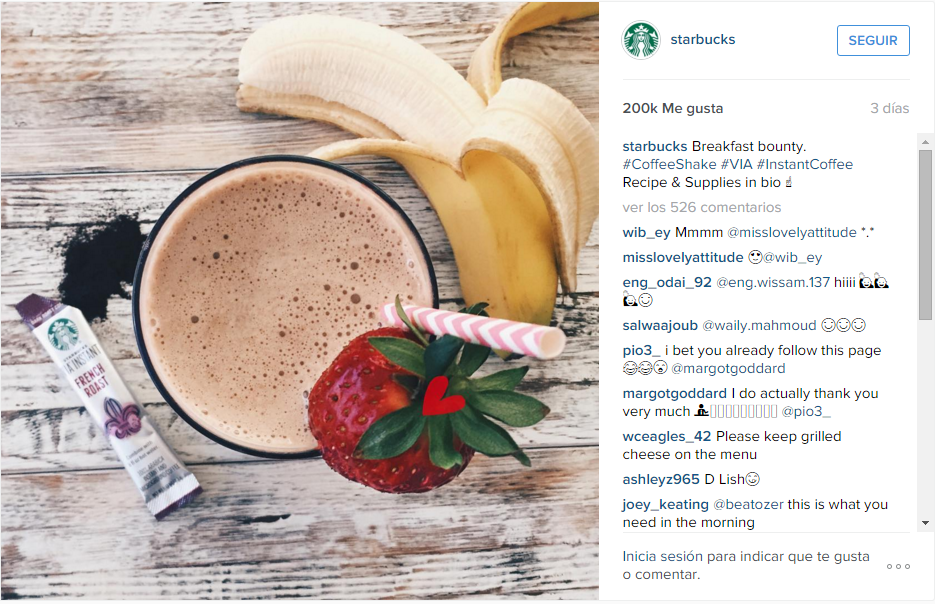Open the @beatozer mention
The height and width of the screenshot is (604, 935).
748,504
